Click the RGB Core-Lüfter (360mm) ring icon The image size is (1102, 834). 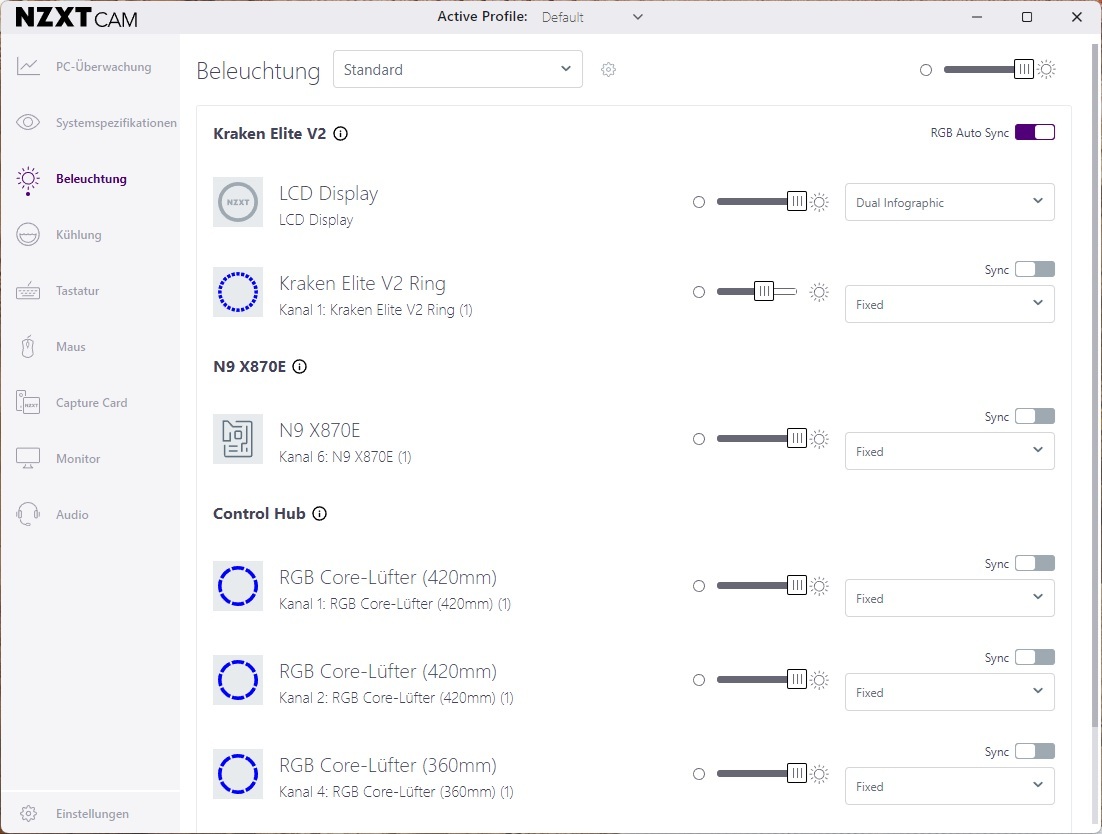click(238, 774)
